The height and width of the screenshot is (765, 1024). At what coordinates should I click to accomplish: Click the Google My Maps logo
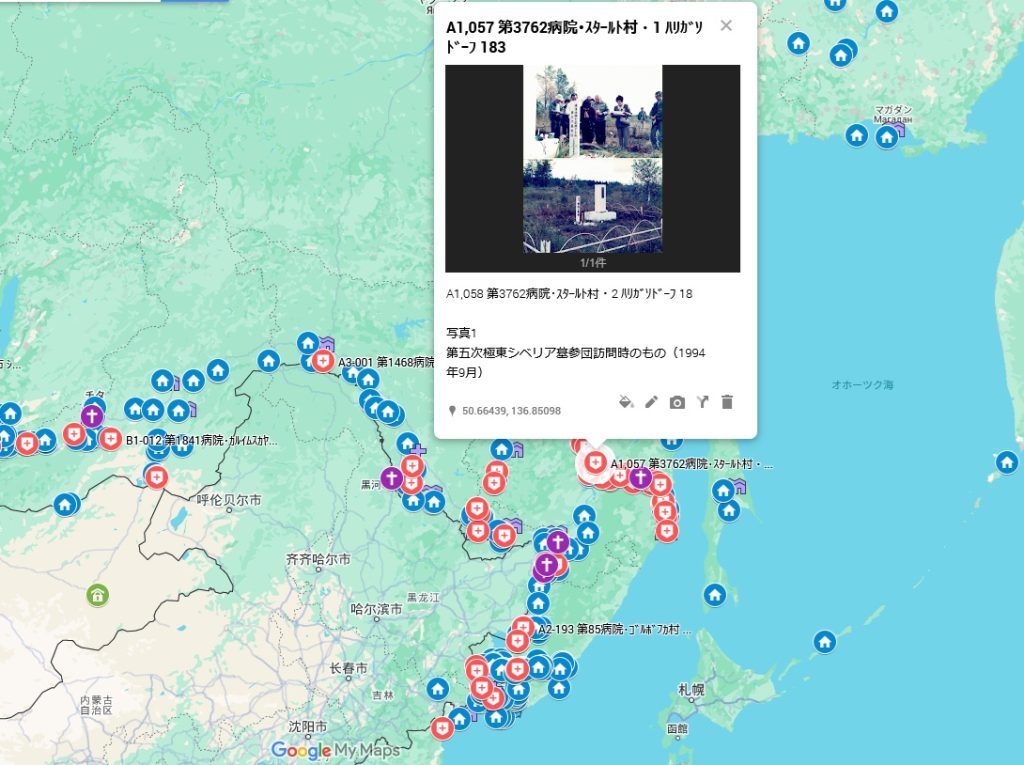(x=335, y=750)
